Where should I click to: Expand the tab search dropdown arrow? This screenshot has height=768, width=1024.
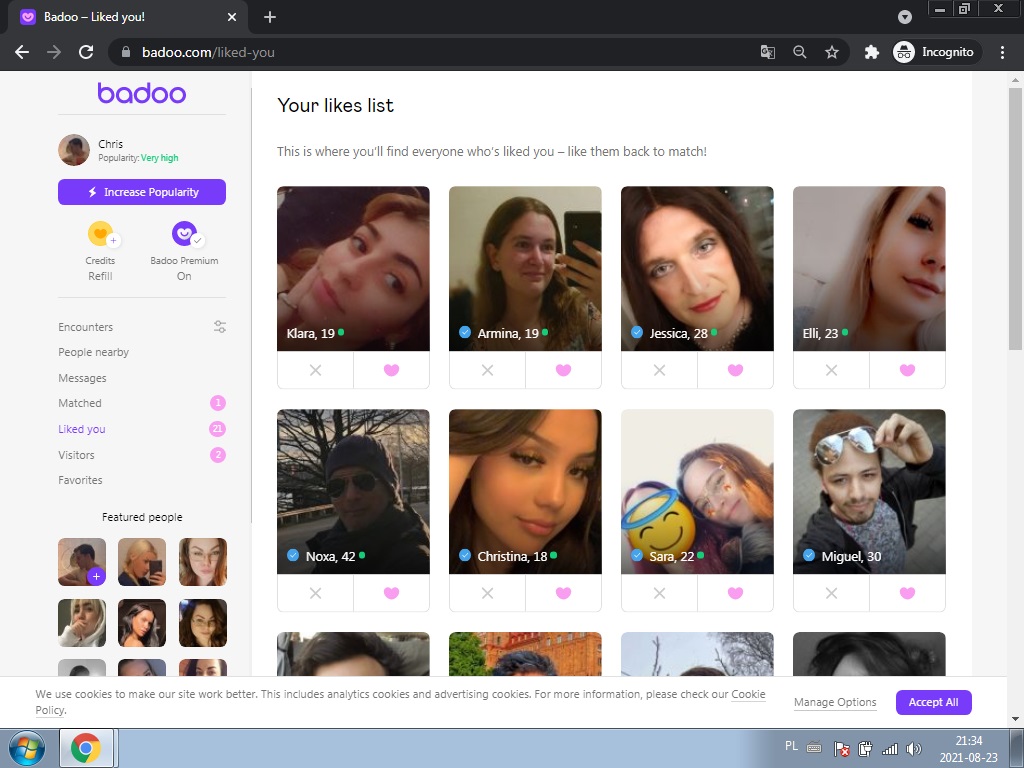(x=905, y=17)
